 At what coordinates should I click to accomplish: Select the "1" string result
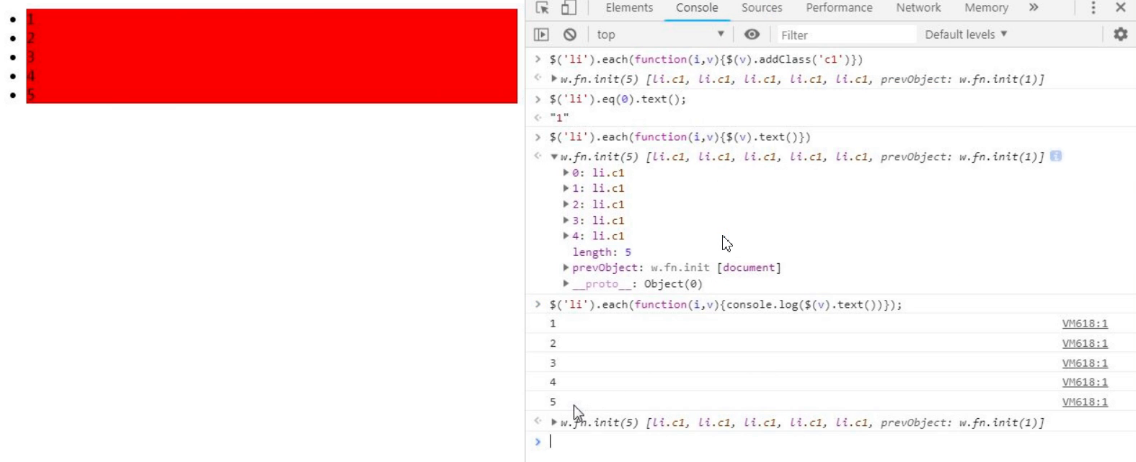tap(559, 117)
